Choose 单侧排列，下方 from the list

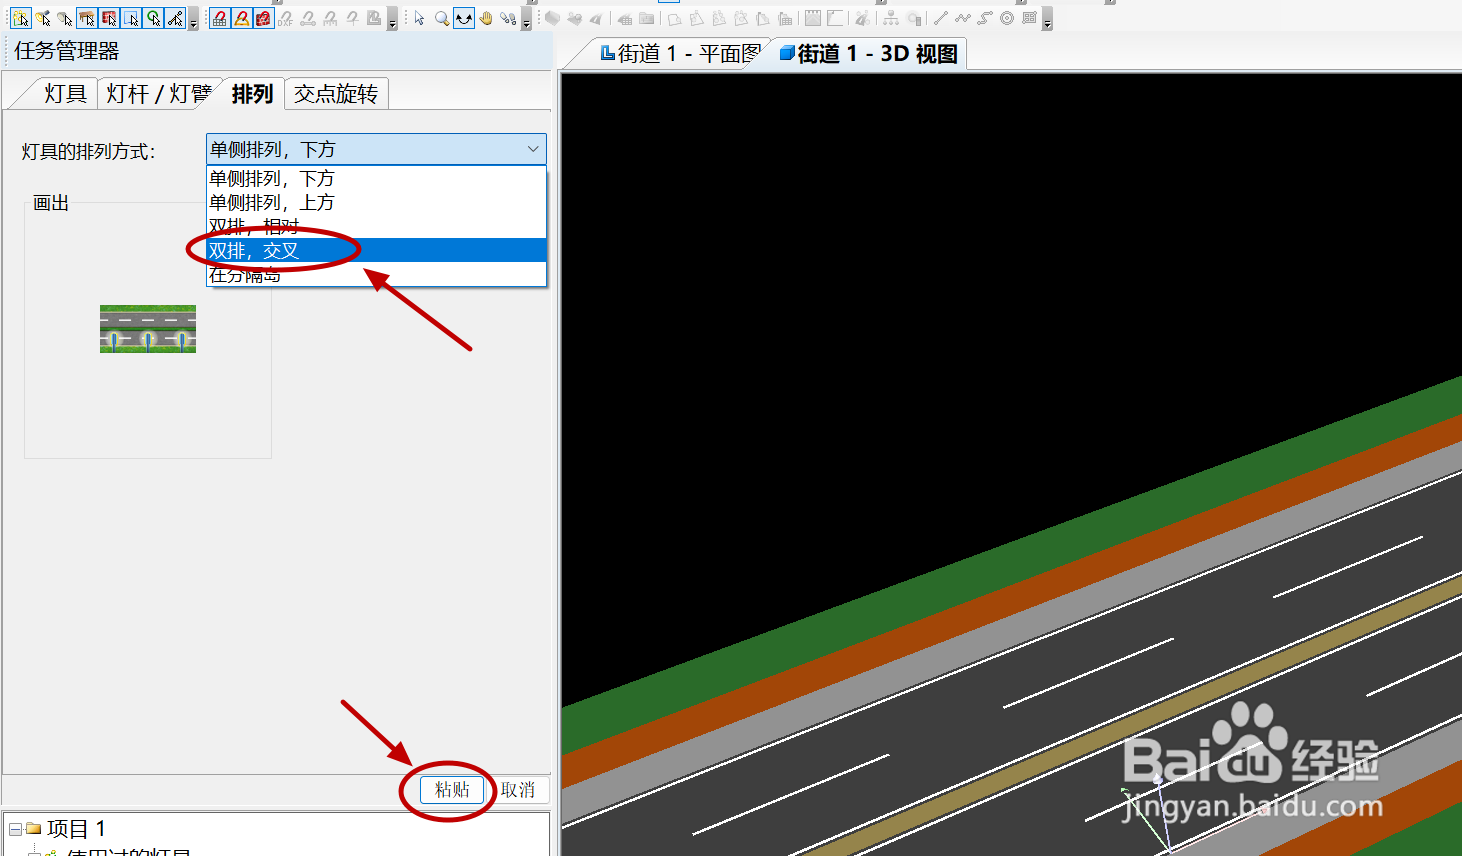(376, 178)
